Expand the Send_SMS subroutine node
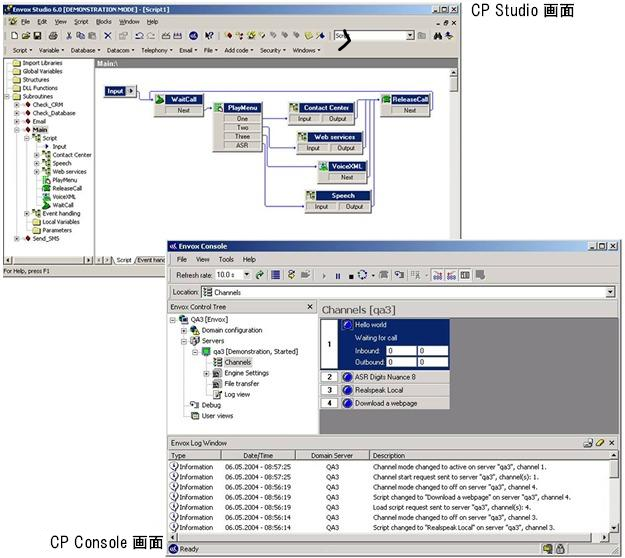 [x=17, y=238]
